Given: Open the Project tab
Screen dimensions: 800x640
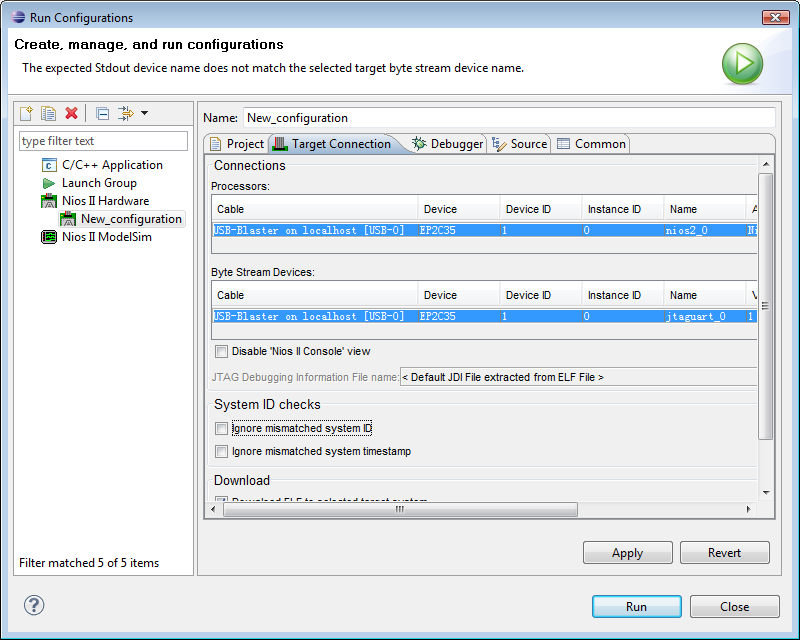Looking at the screenshot, I should tap(236, 144).
